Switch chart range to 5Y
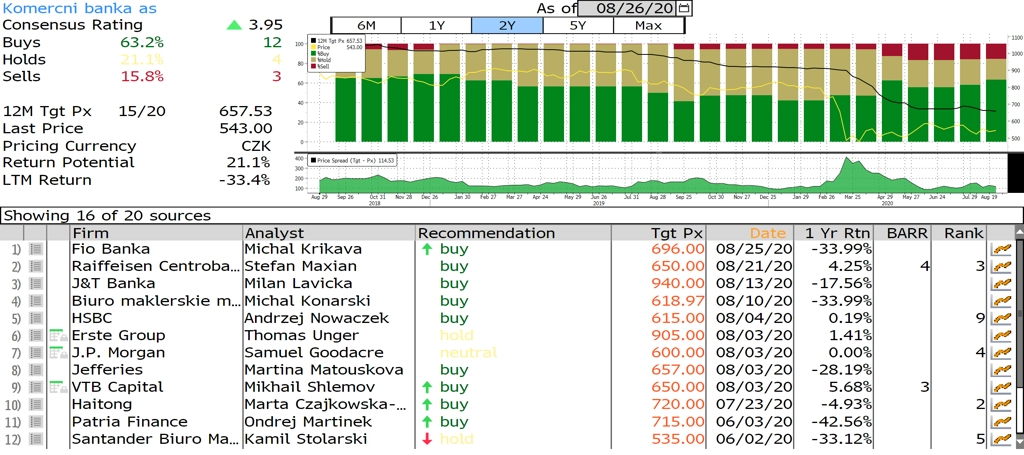The height and width of the screenshot is (455, 1024). click(x=578, y=25)
